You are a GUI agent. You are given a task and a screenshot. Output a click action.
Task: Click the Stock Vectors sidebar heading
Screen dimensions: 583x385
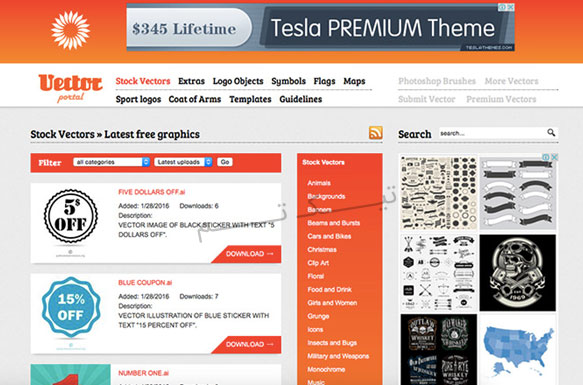[x=323, y=163]
